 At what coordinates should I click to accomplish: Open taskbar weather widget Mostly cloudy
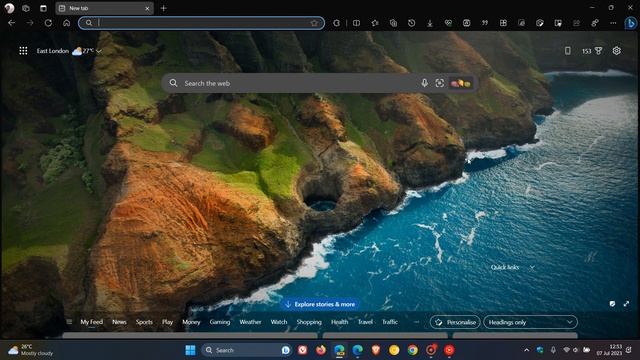pyautogui.click(x=31, y=350)
